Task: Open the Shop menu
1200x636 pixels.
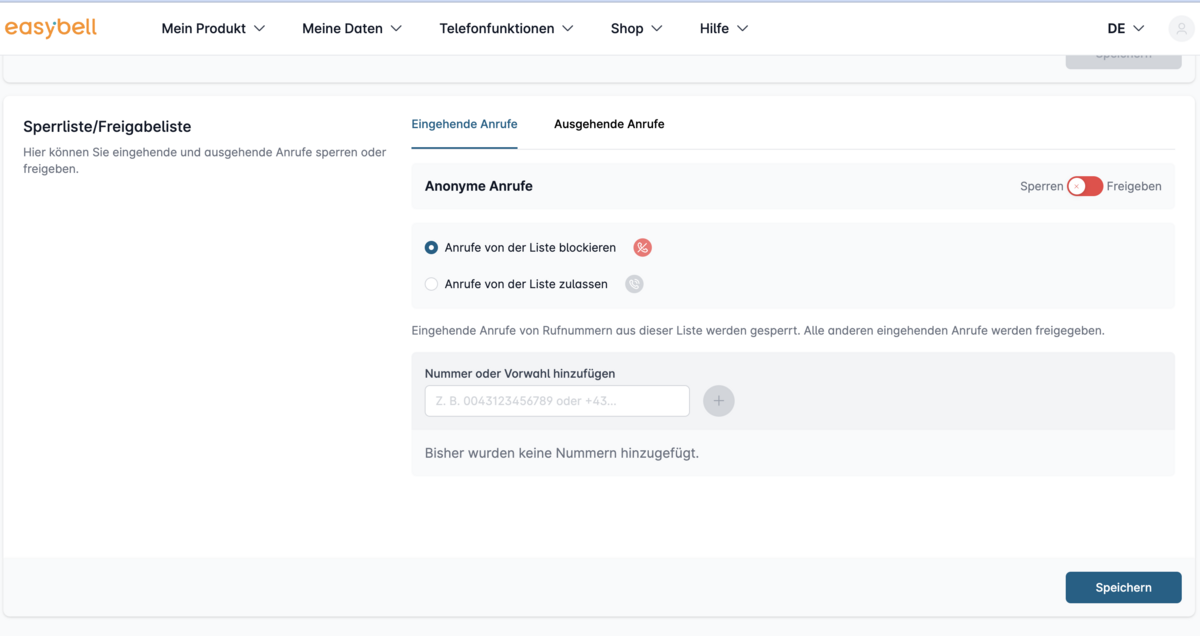Action: pos(636,29)
